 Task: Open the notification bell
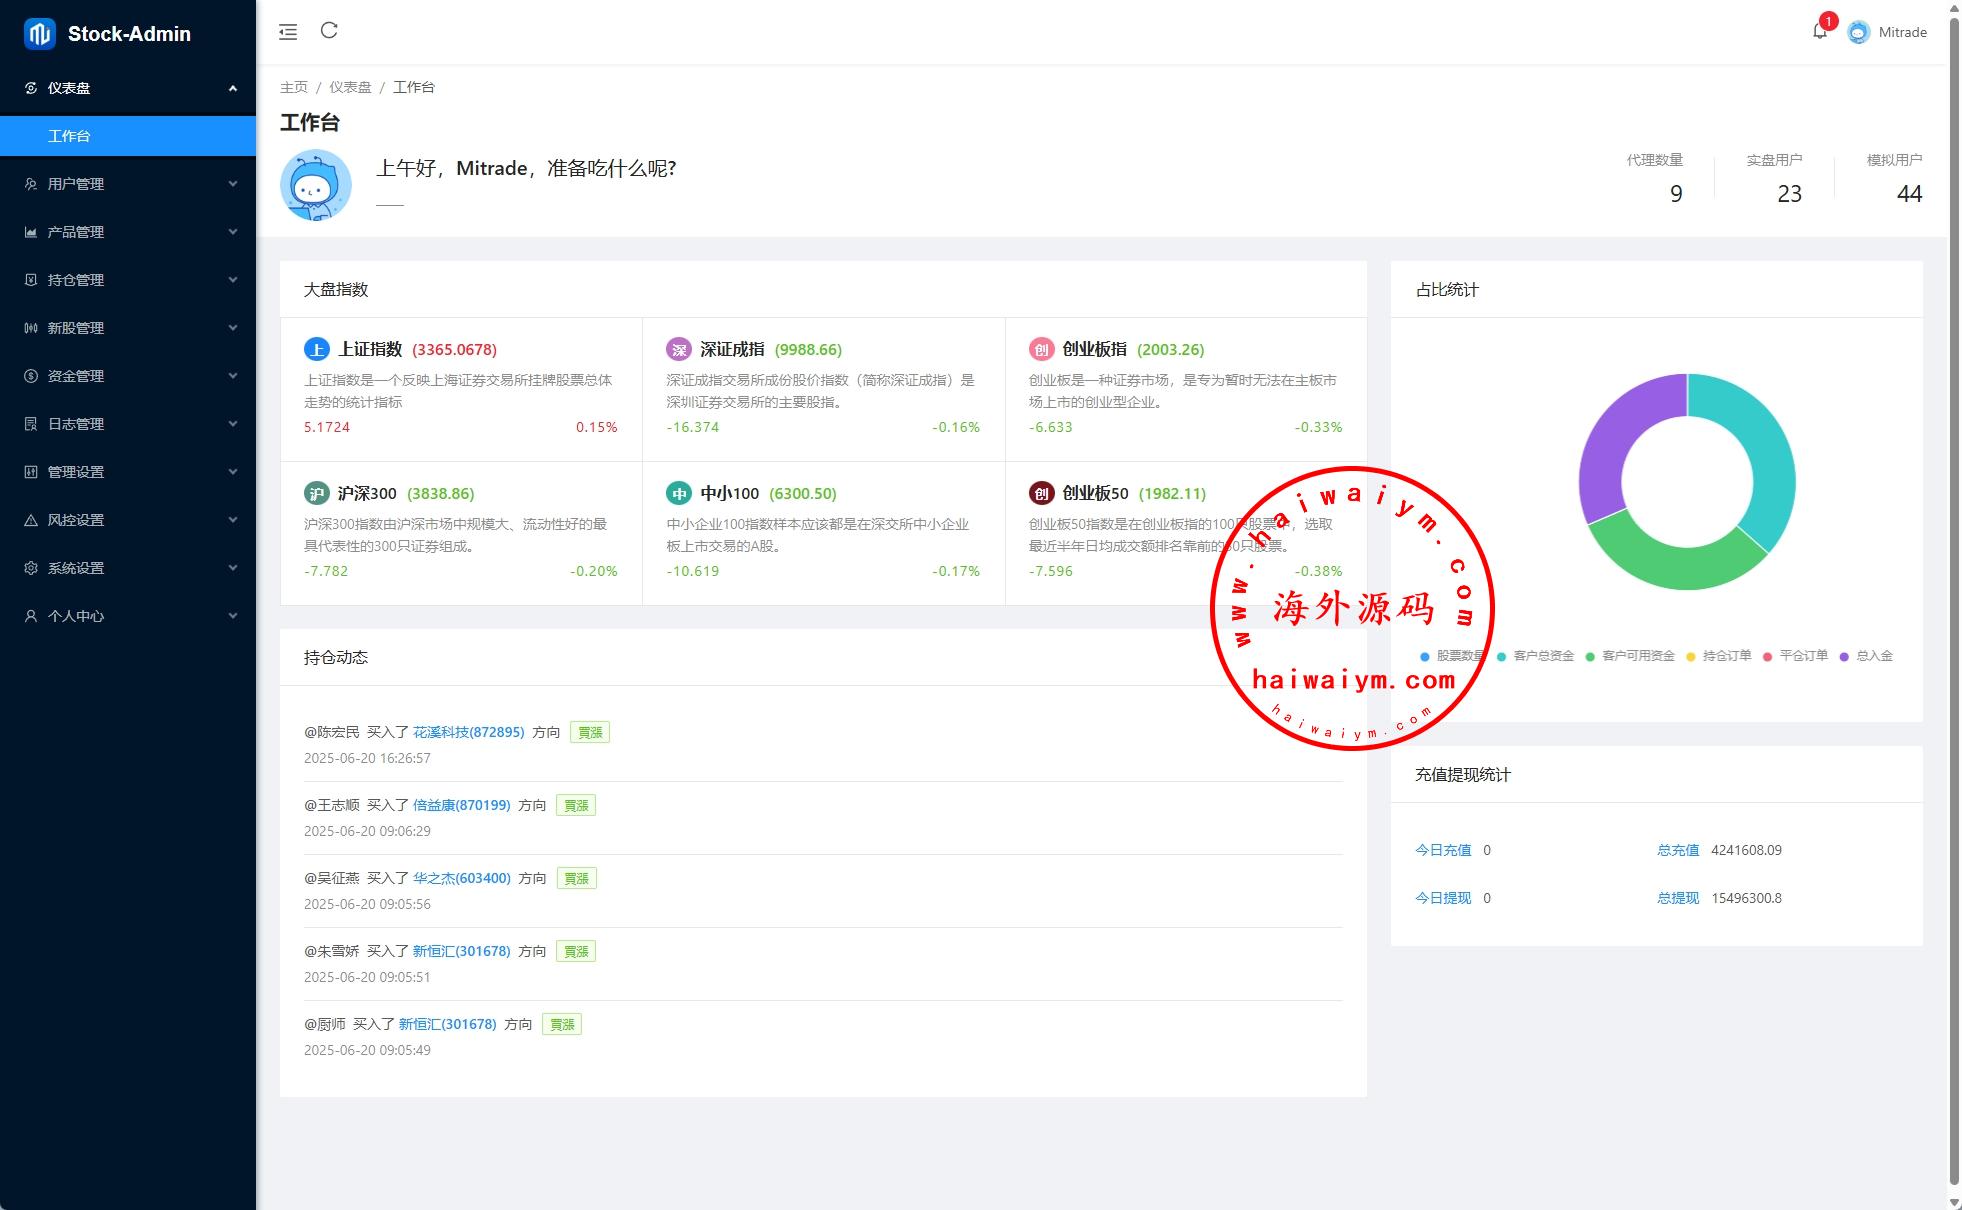coord(1820,32)
